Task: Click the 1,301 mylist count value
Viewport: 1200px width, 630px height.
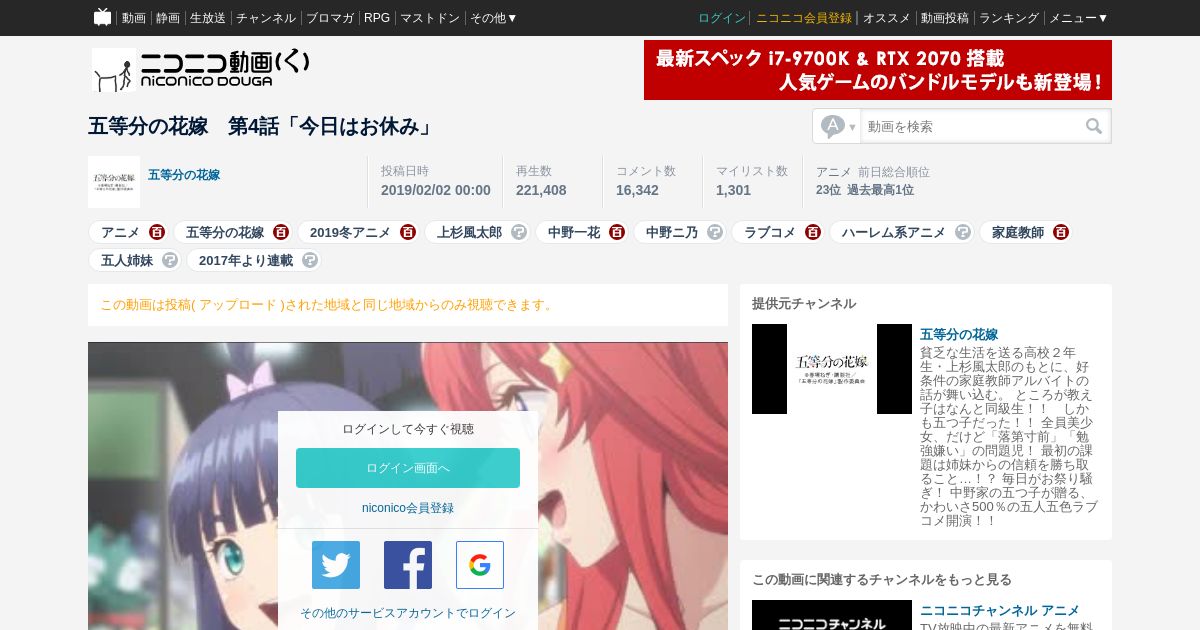Action: tap(733, 190)
